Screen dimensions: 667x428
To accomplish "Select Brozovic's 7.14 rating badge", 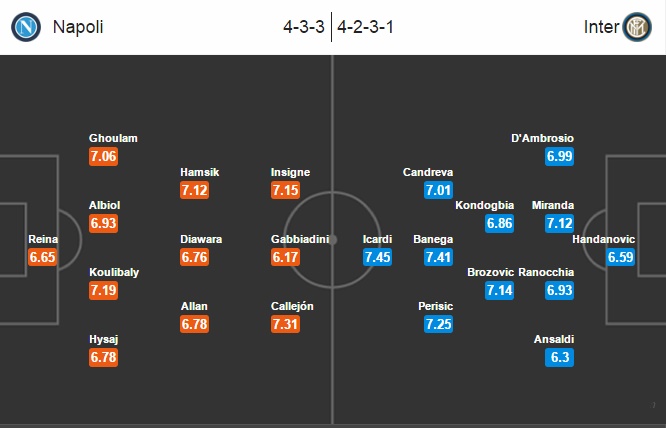I will click(x=499, y=291).
